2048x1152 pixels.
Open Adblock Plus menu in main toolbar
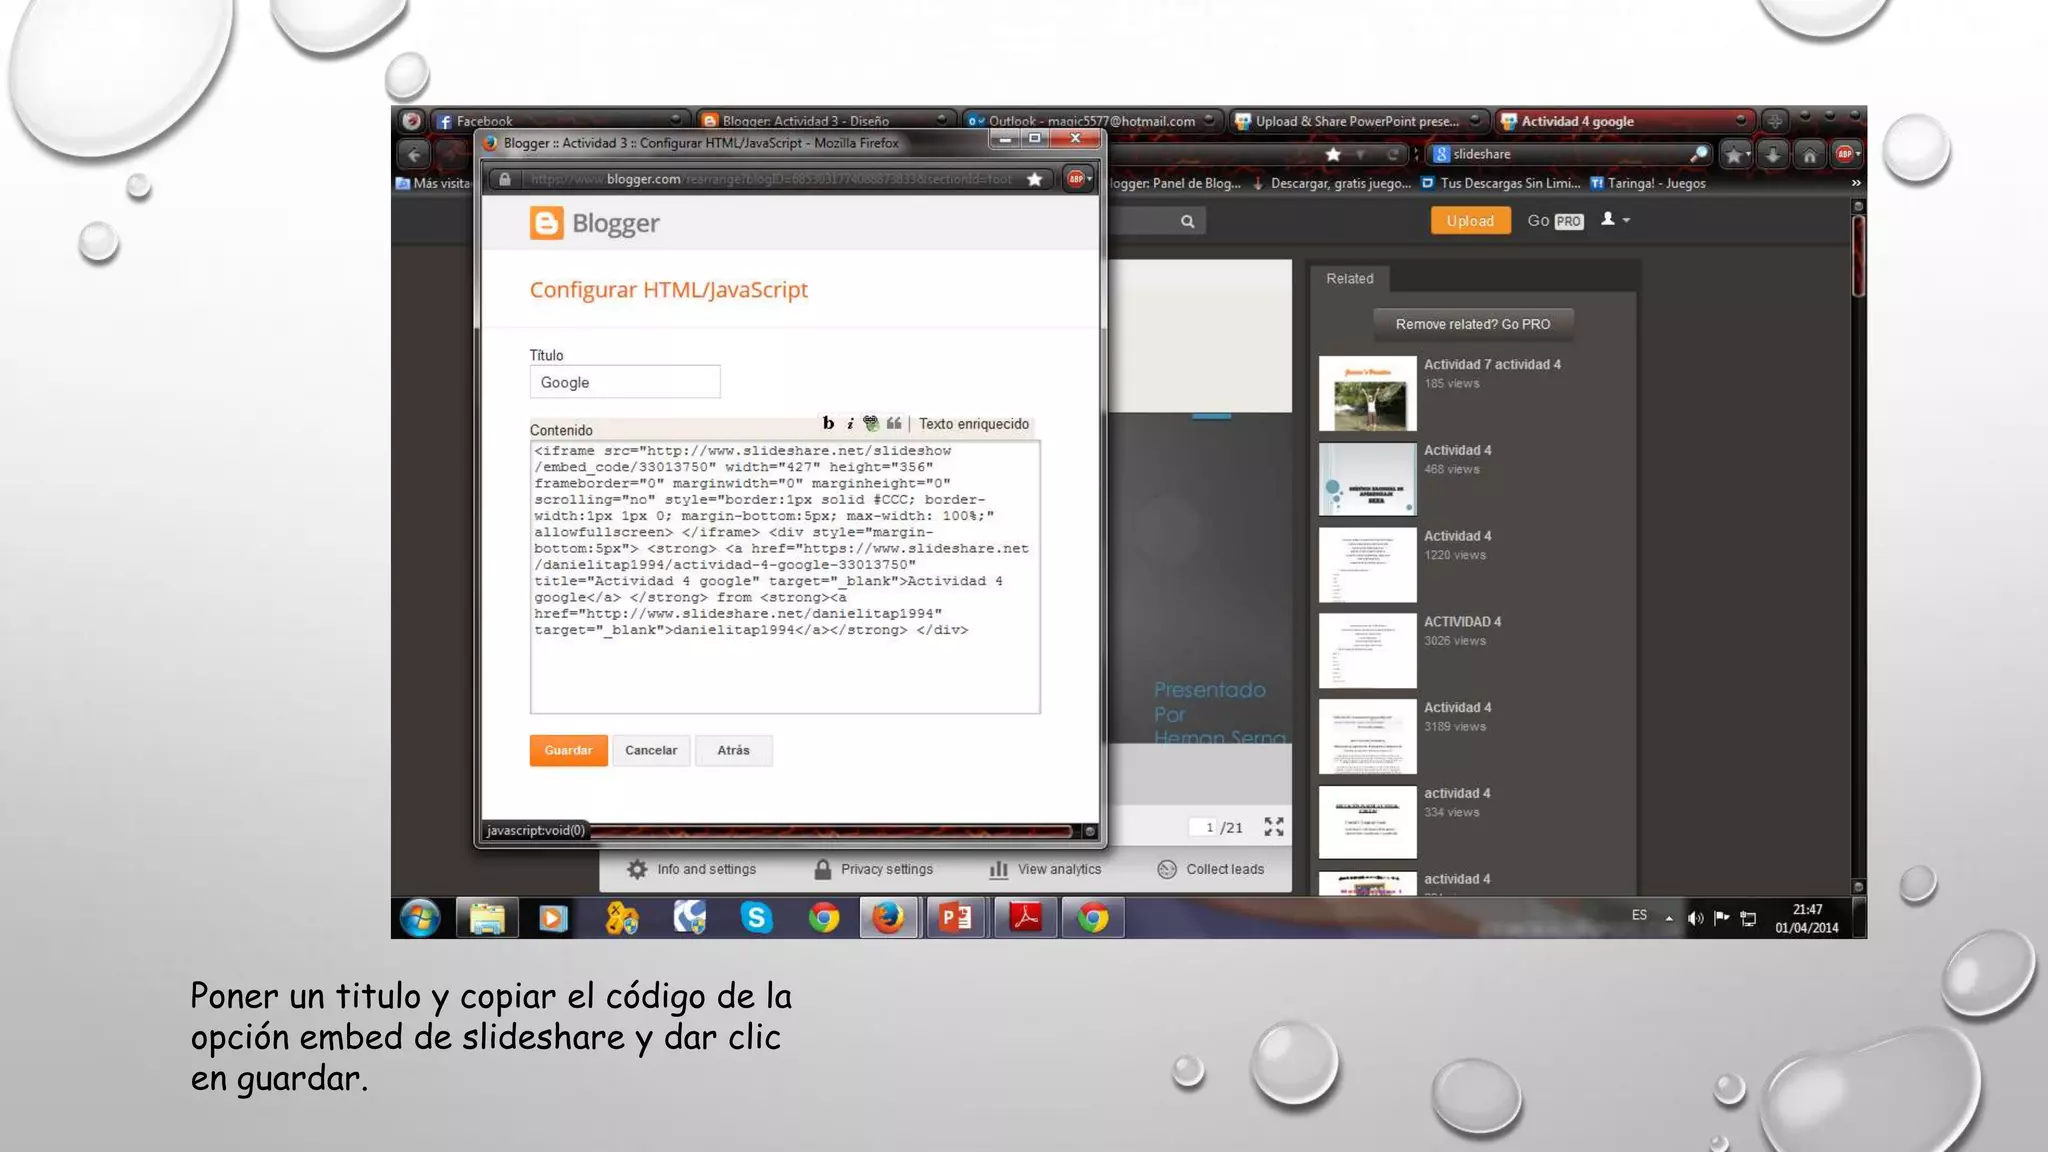pyautogui.click(x=1847, y=154)
